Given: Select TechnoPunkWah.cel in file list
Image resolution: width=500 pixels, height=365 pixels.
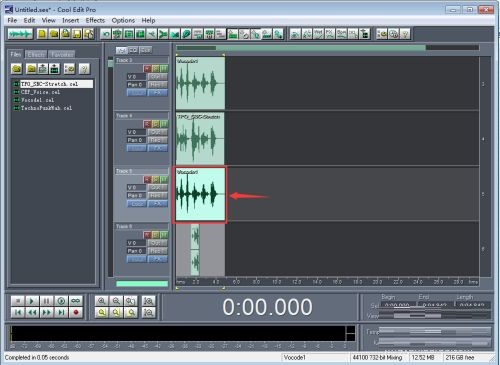Looking at the screenshot, I should tap(43, 108).
